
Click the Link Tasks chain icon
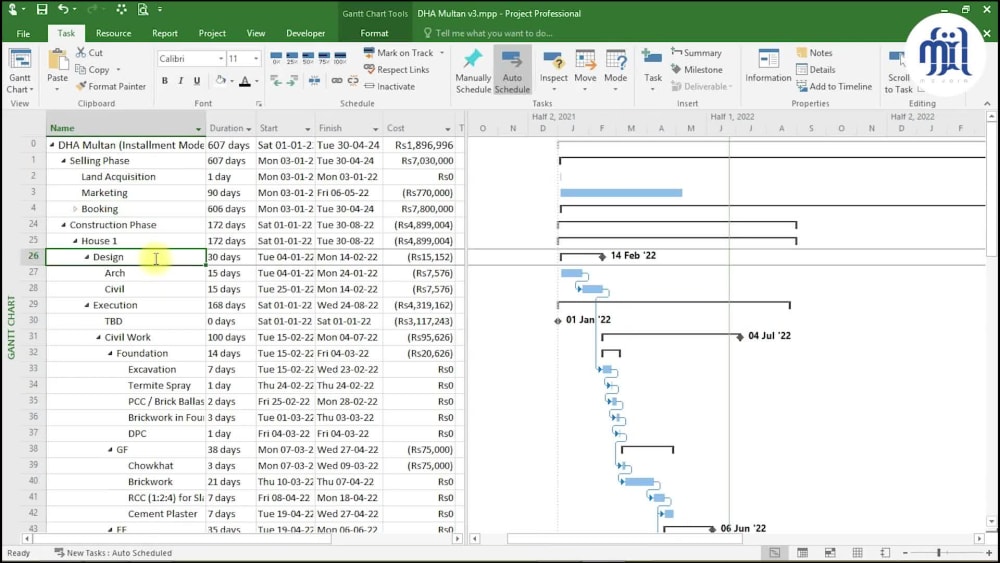tap(337, 80)
